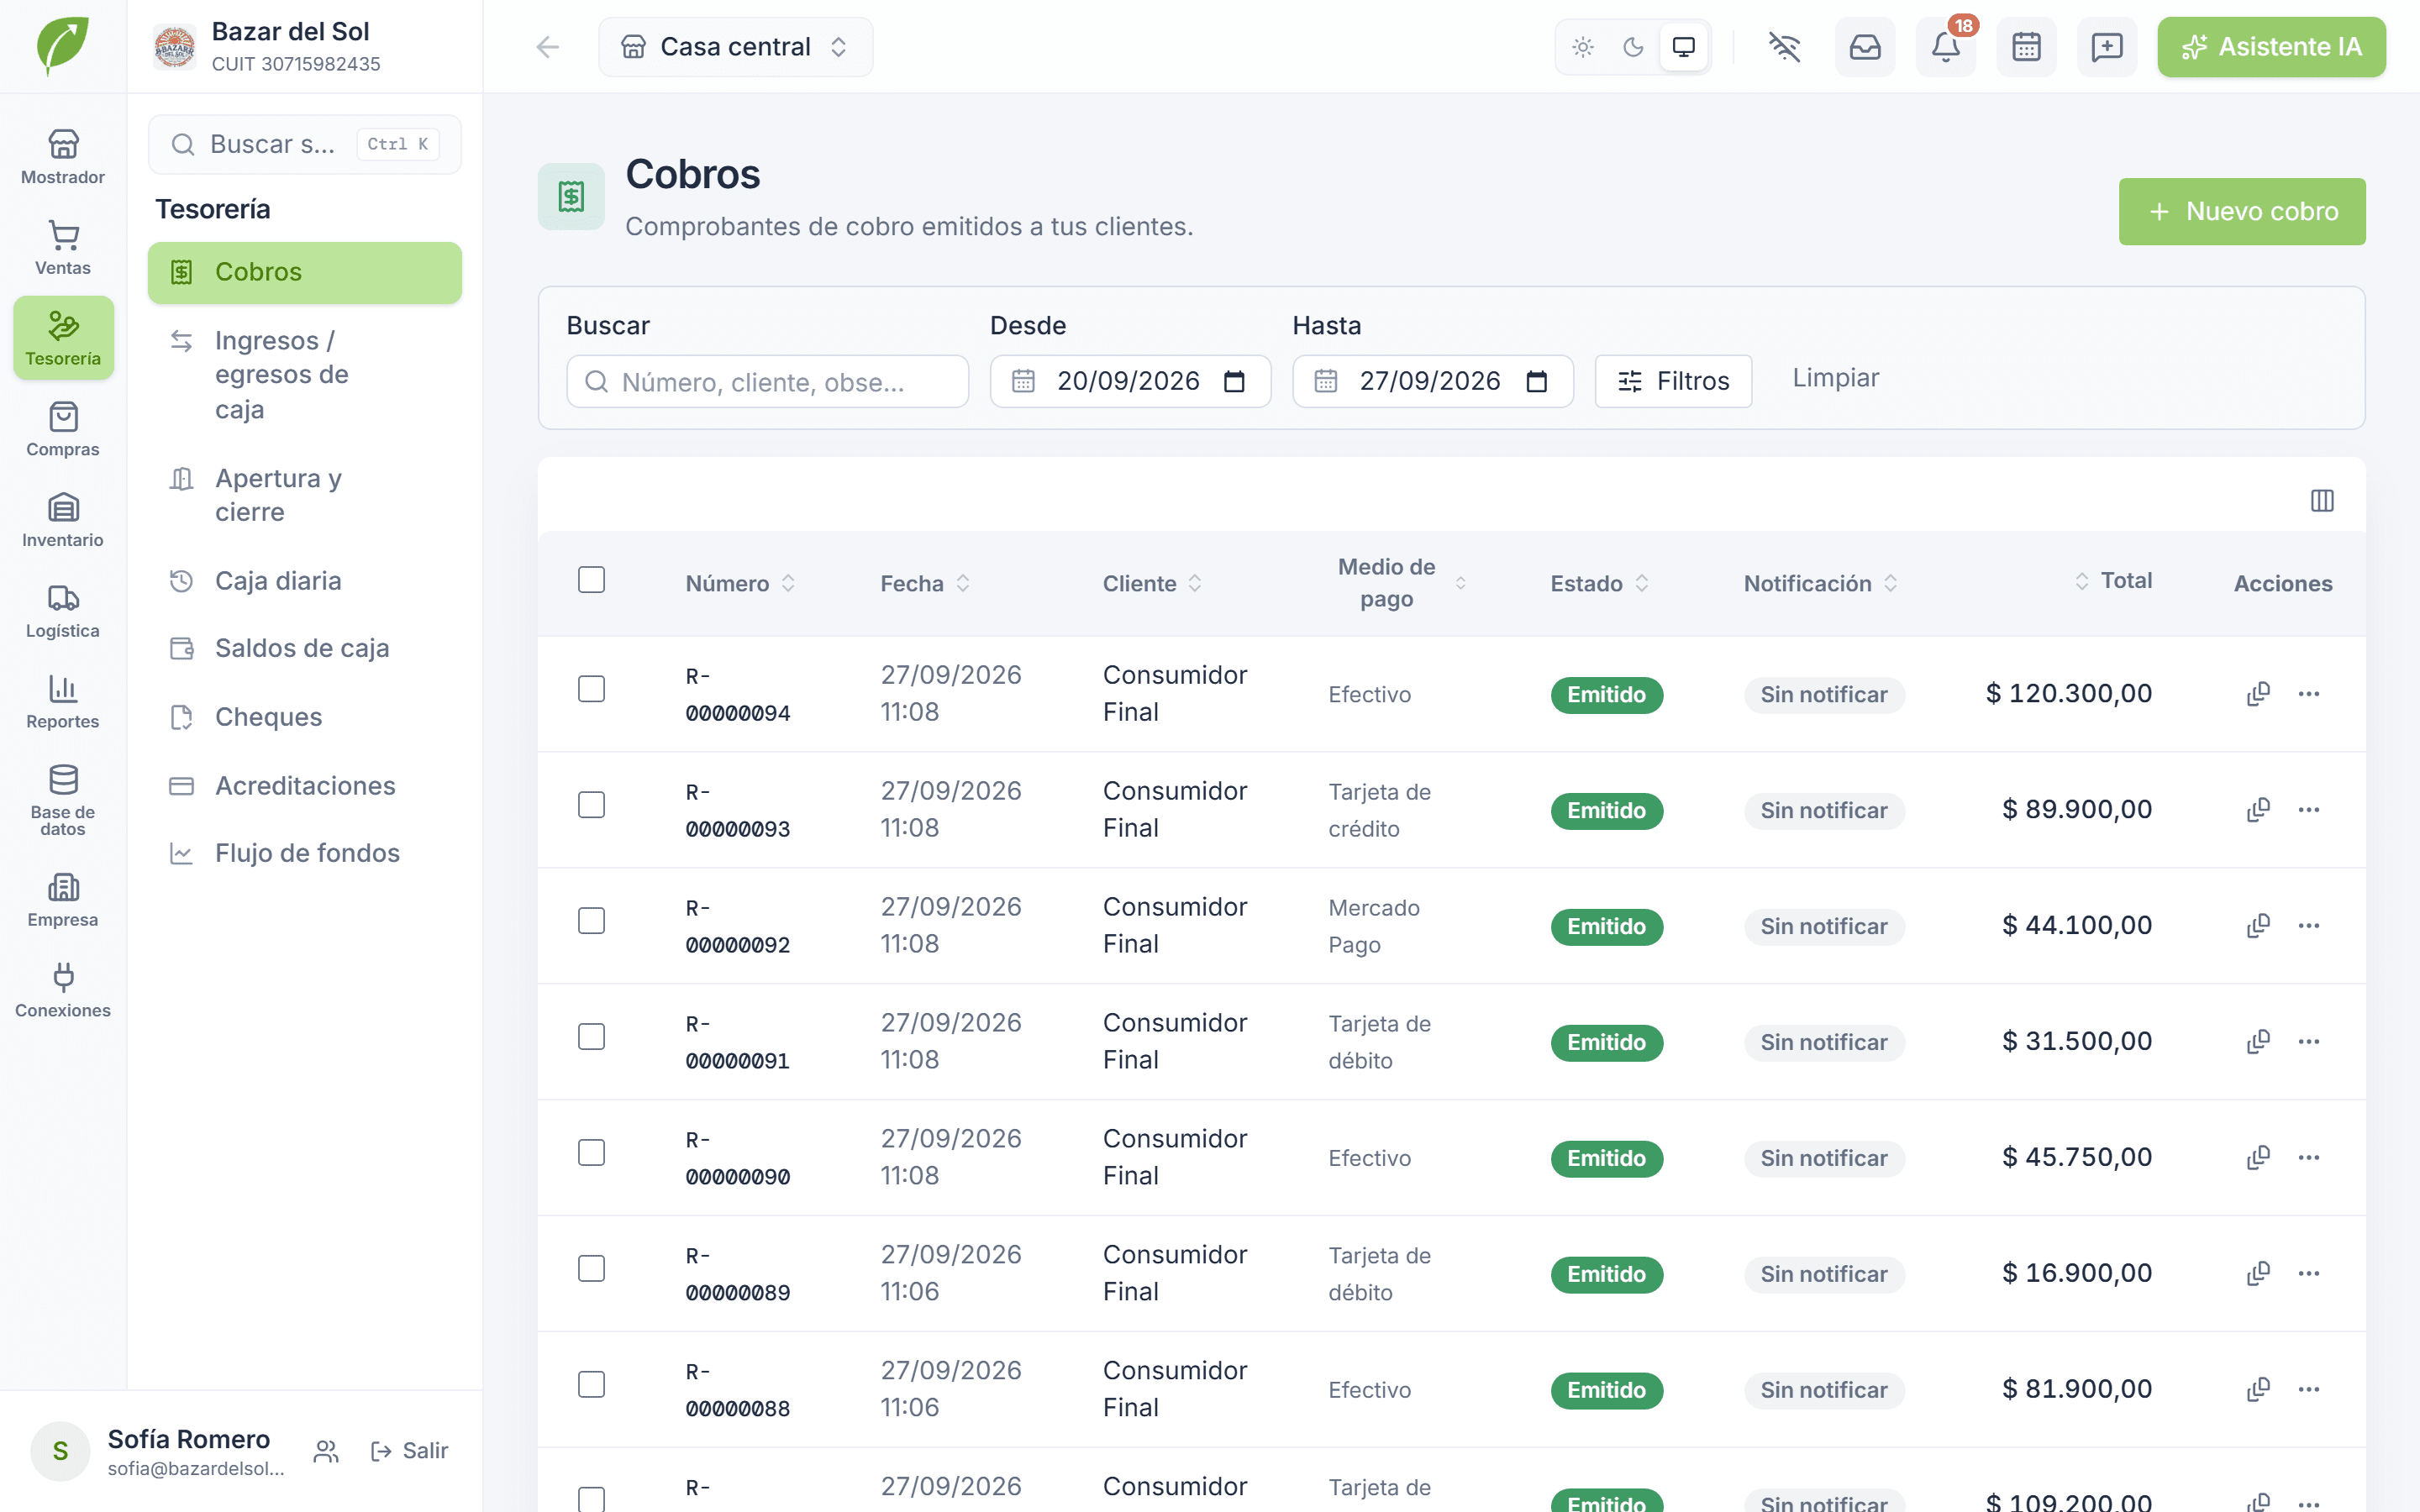Open Ingresos / egresos de caja
The height and width of the screenshot is (1512, 2420).
point(305,375)
